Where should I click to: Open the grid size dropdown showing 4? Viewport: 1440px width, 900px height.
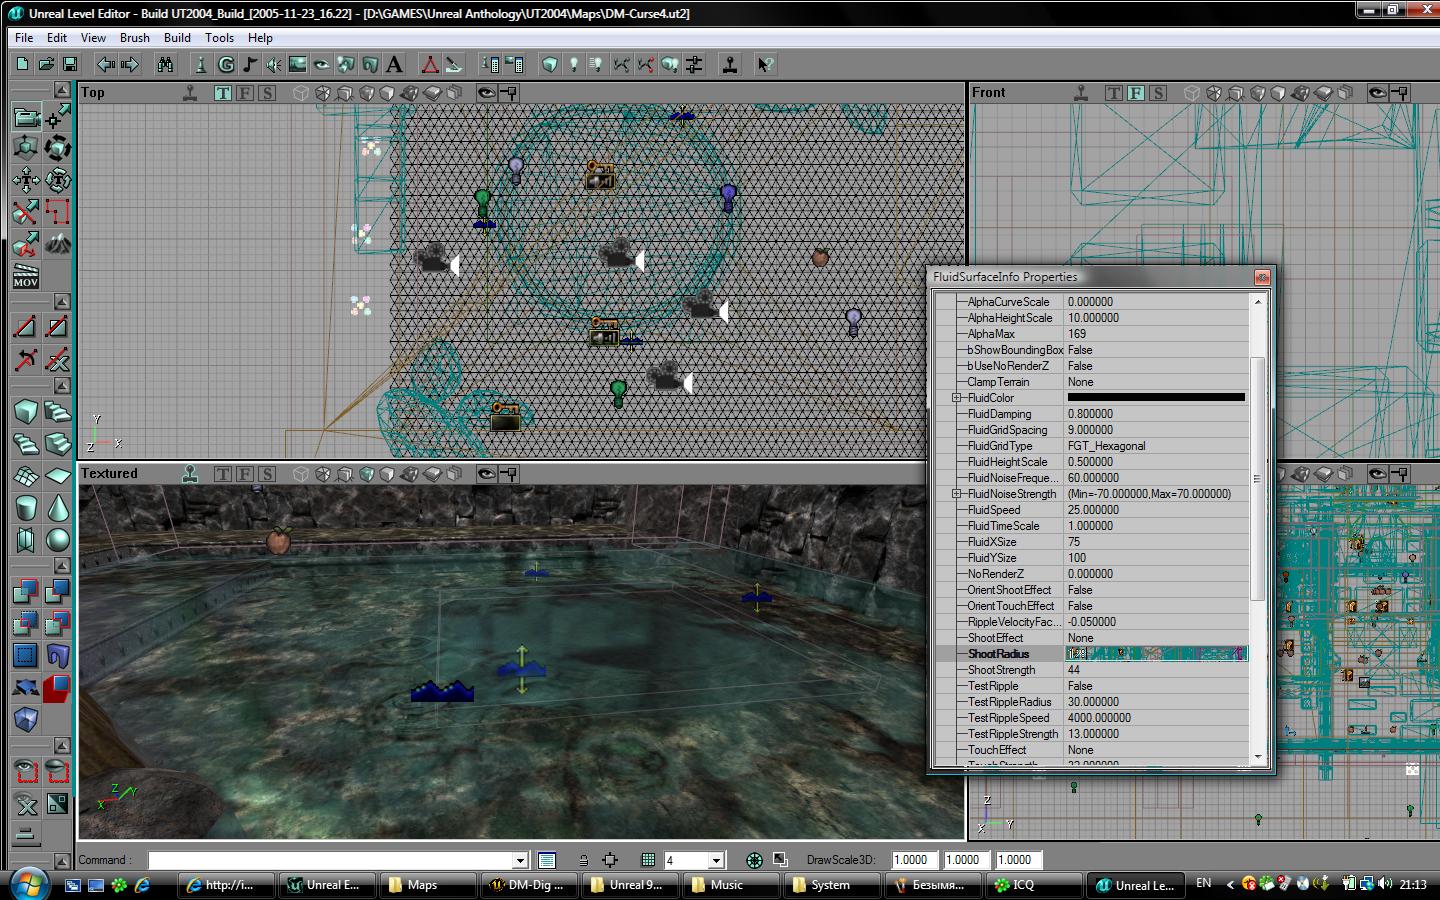(x=716, y=861)
